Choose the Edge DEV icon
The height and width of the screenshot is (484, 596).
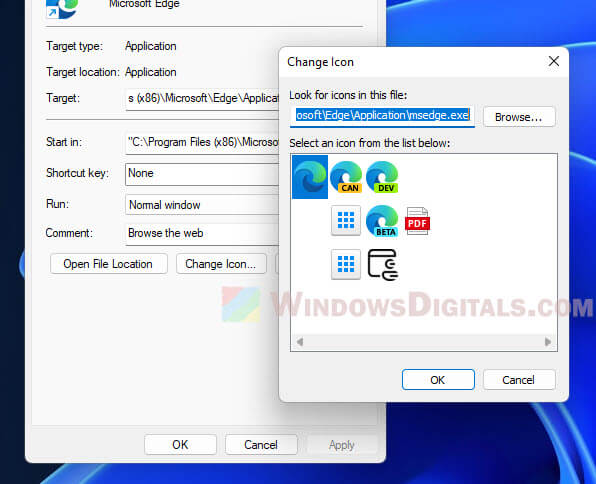(382, 177)
